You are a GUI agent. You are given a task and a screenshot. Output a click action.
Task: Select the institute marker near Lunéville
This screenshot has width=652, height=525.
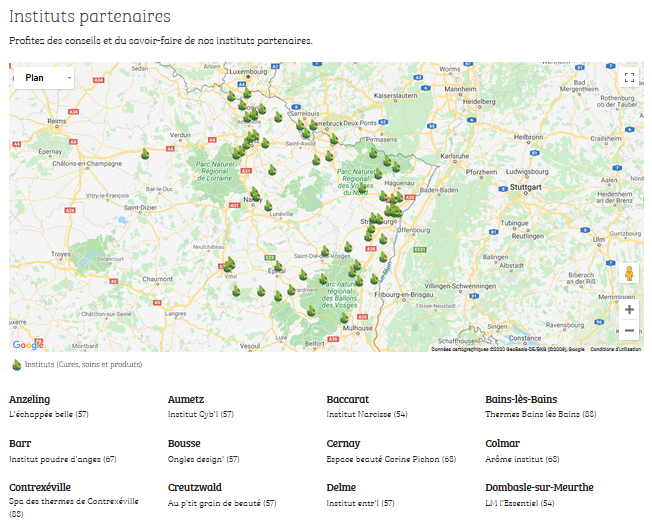(x=268, y=206)
